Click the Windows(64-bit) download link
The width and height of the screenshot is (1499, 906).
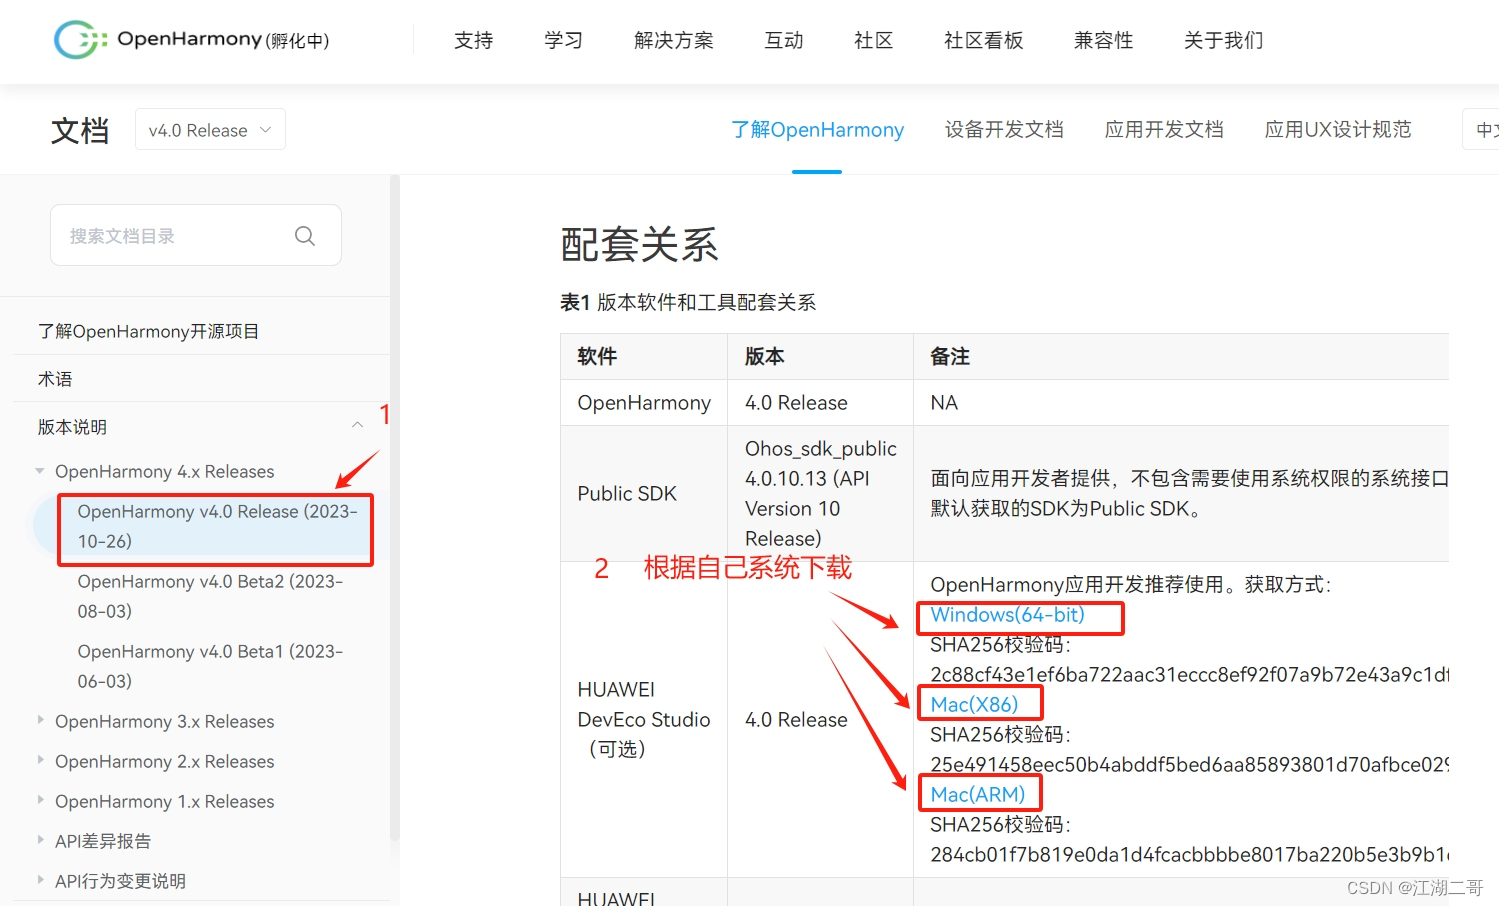click(1007, 615)
